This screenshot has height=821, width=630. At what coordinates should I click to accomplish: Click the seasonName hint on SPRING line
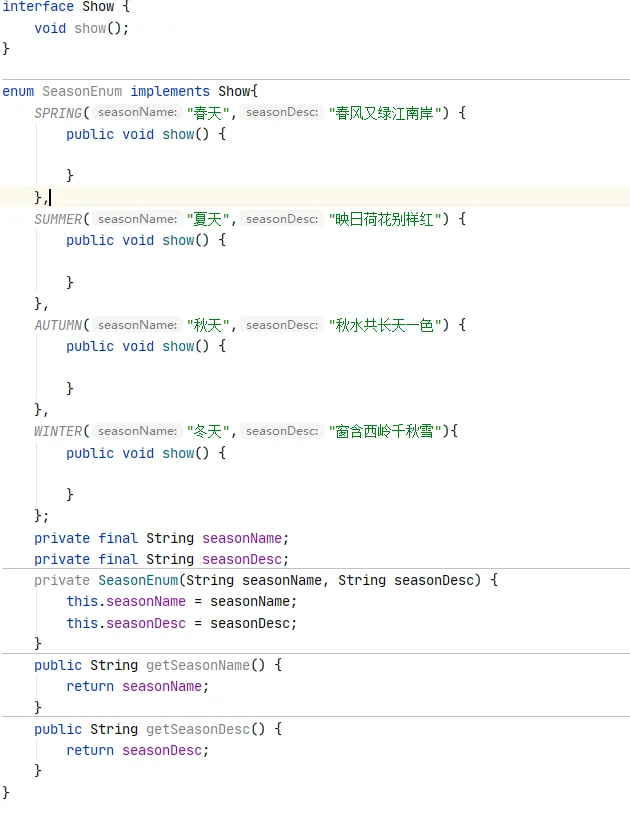click(137, 113)
